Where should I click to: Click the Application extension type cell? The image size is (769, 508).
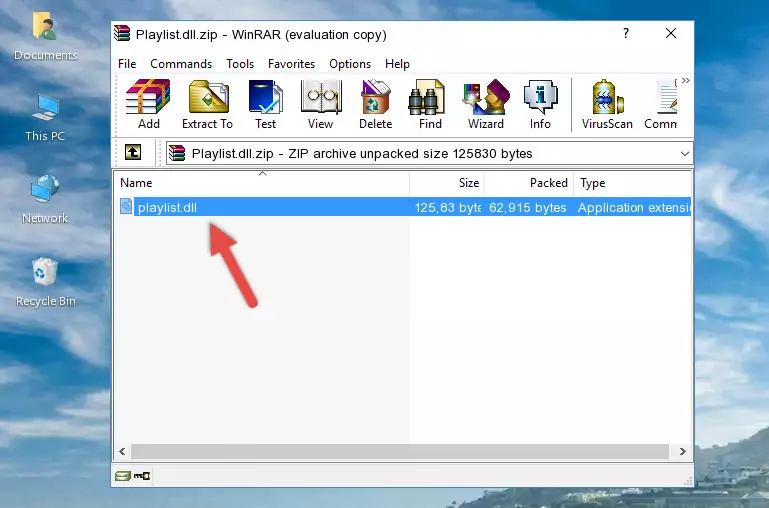point(634,207)
